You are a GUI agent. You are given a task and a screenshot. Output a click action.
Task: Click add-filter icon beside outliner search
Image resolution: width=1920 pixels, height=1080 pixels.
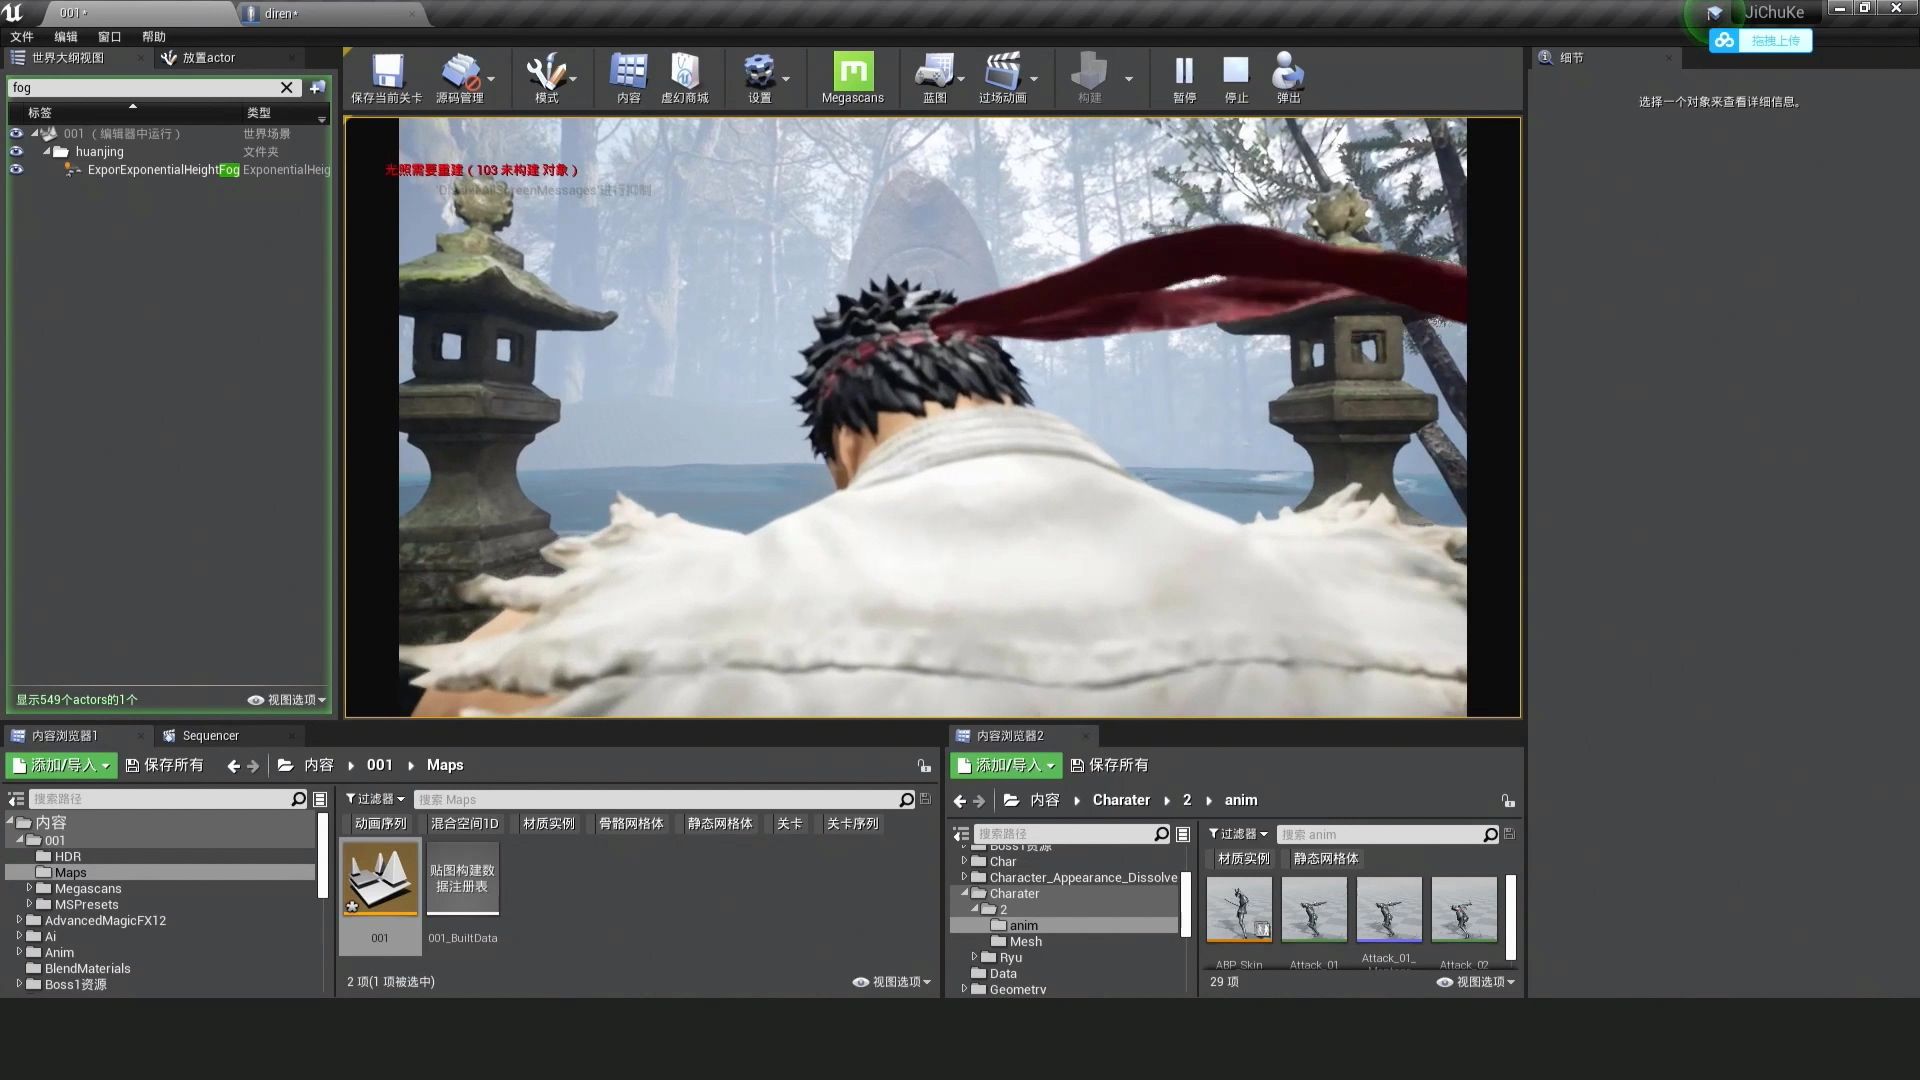pos(317,88)
